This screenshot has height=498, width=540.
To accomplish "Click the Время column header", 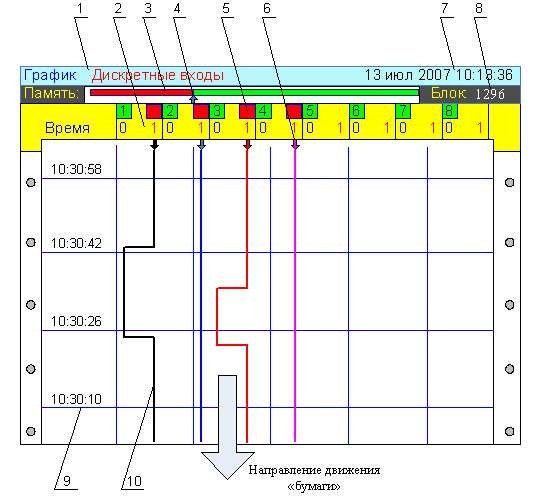I will 68,128.
